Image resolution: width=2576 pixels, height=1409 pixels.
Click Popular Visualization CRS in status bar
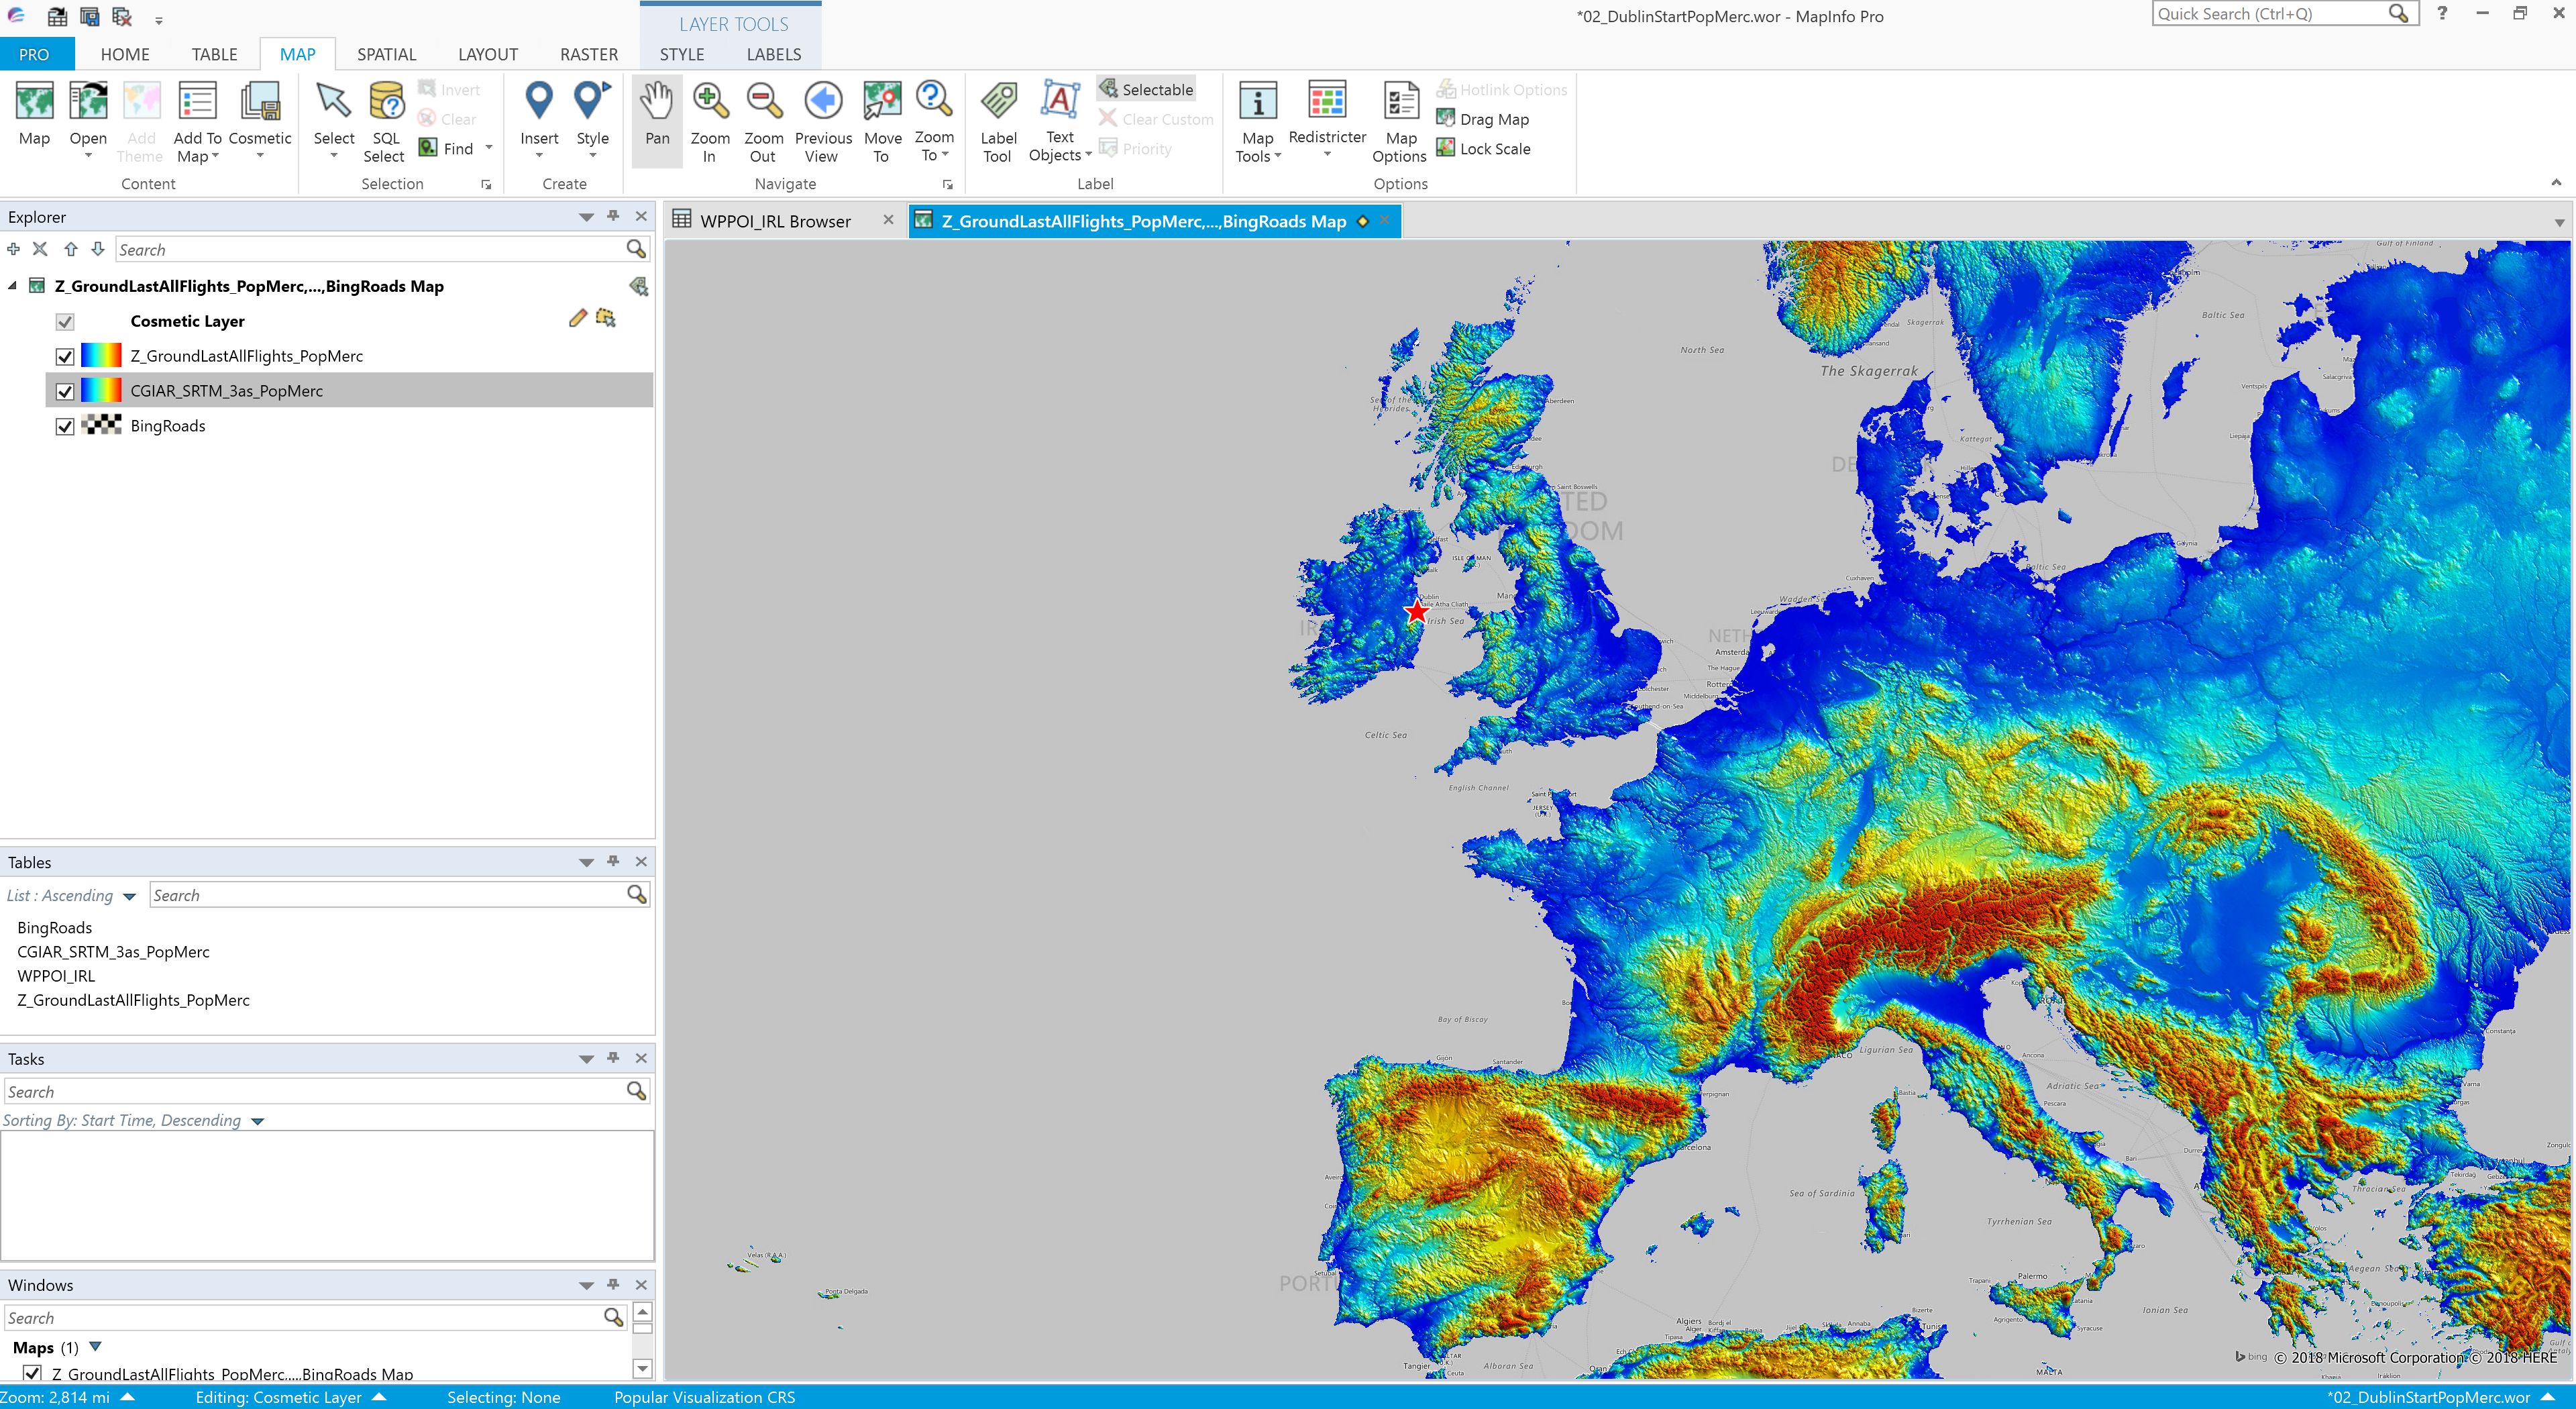point(704,1397)
